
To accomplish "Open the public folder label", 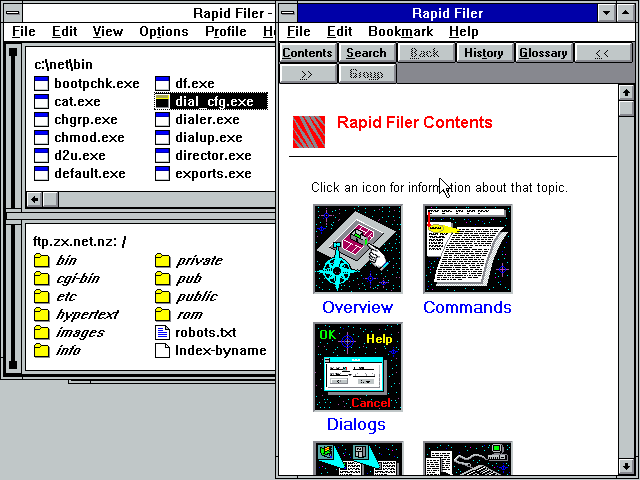I will [x=197, y=297].
